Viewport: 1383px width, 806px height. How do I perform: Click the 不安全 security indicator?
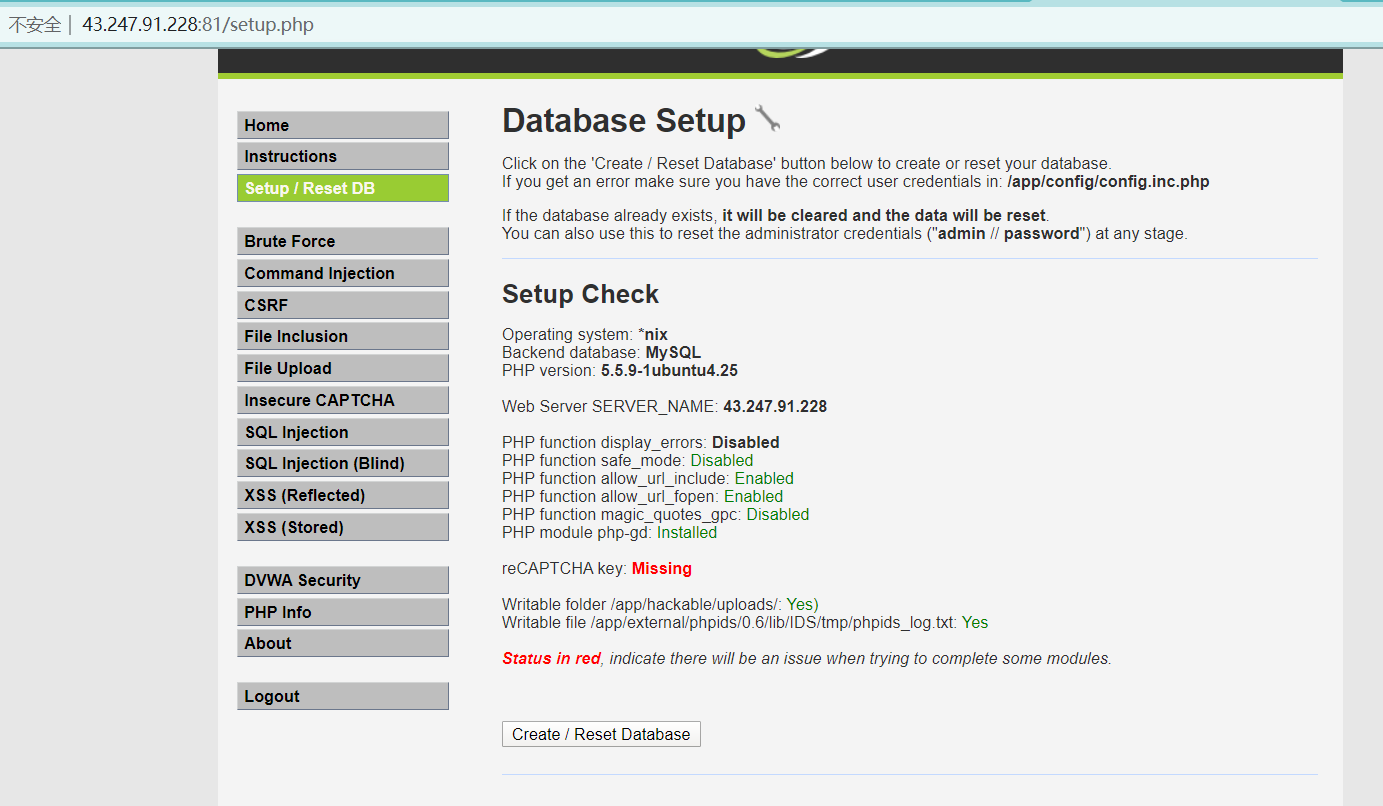(x=34, y=24)
